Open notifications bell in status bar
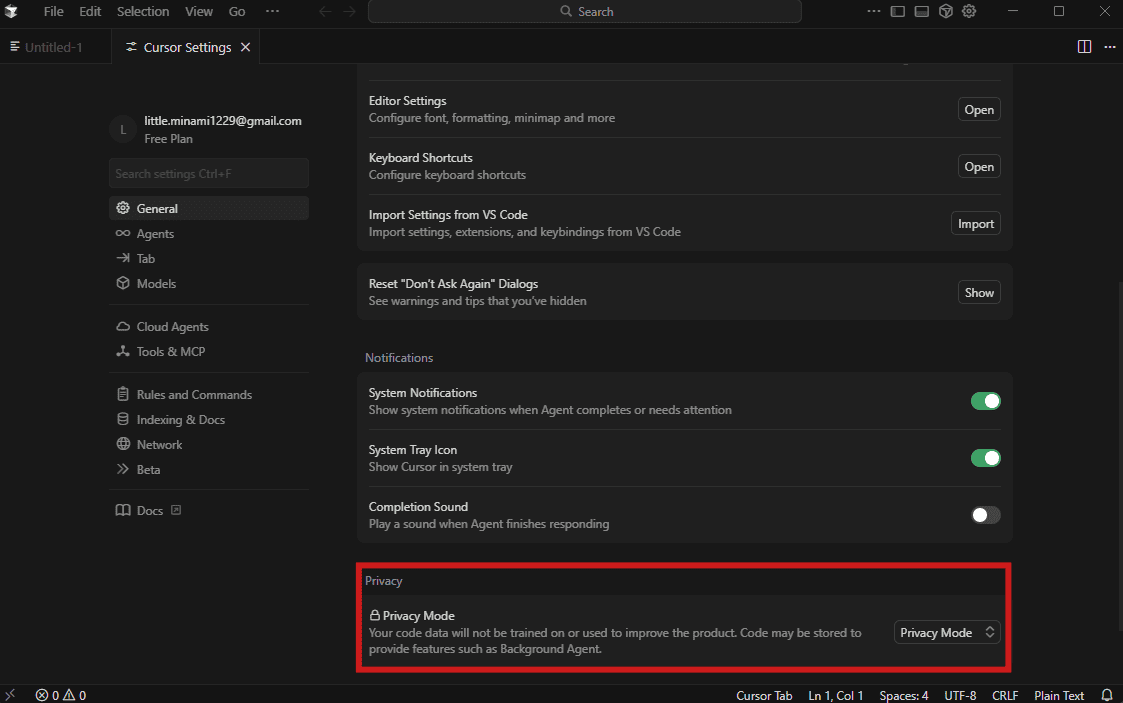 (1107, 695)
